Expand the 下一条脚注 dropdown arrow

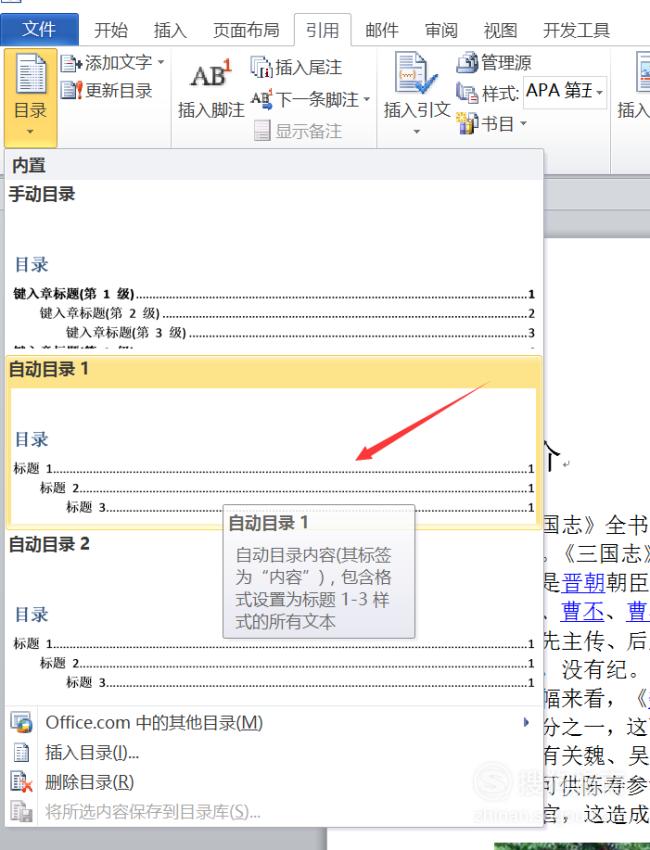coord(367,99)
